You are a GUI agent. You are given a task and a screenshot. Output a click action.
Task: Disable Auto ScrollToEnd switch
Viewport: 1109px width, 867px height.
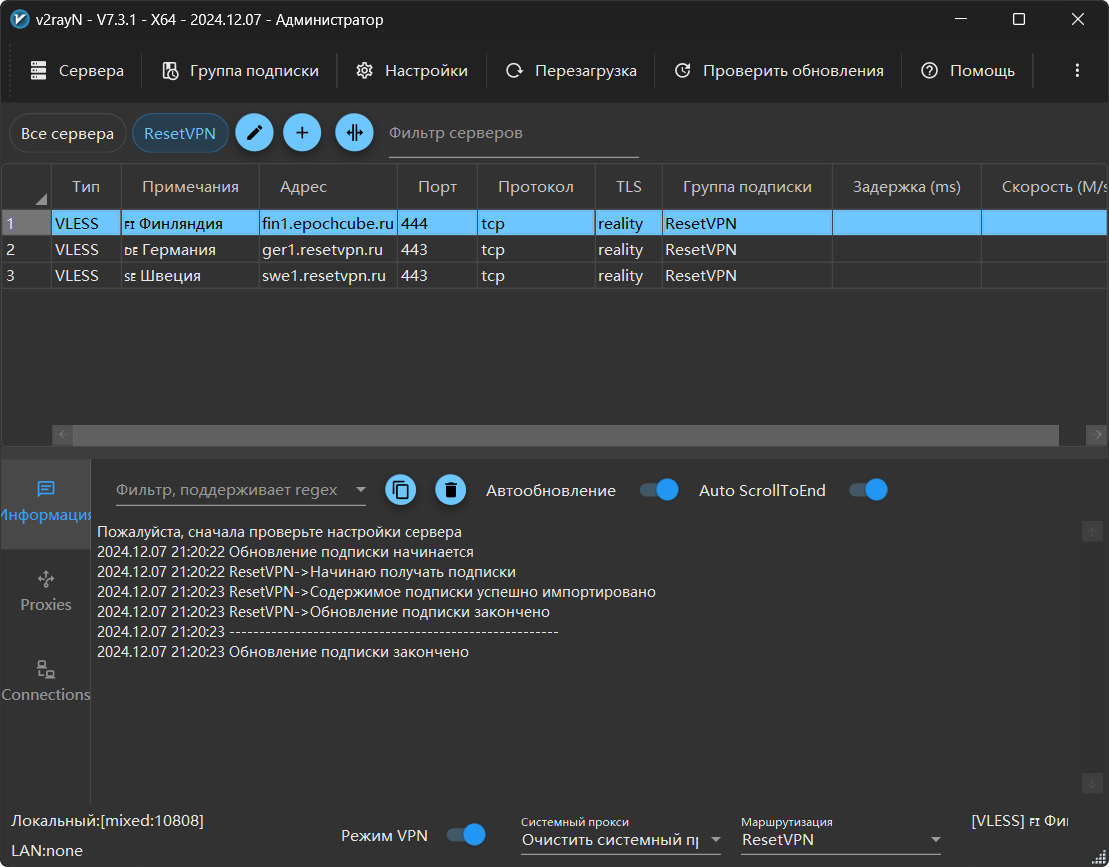click(x=867, y=490)
